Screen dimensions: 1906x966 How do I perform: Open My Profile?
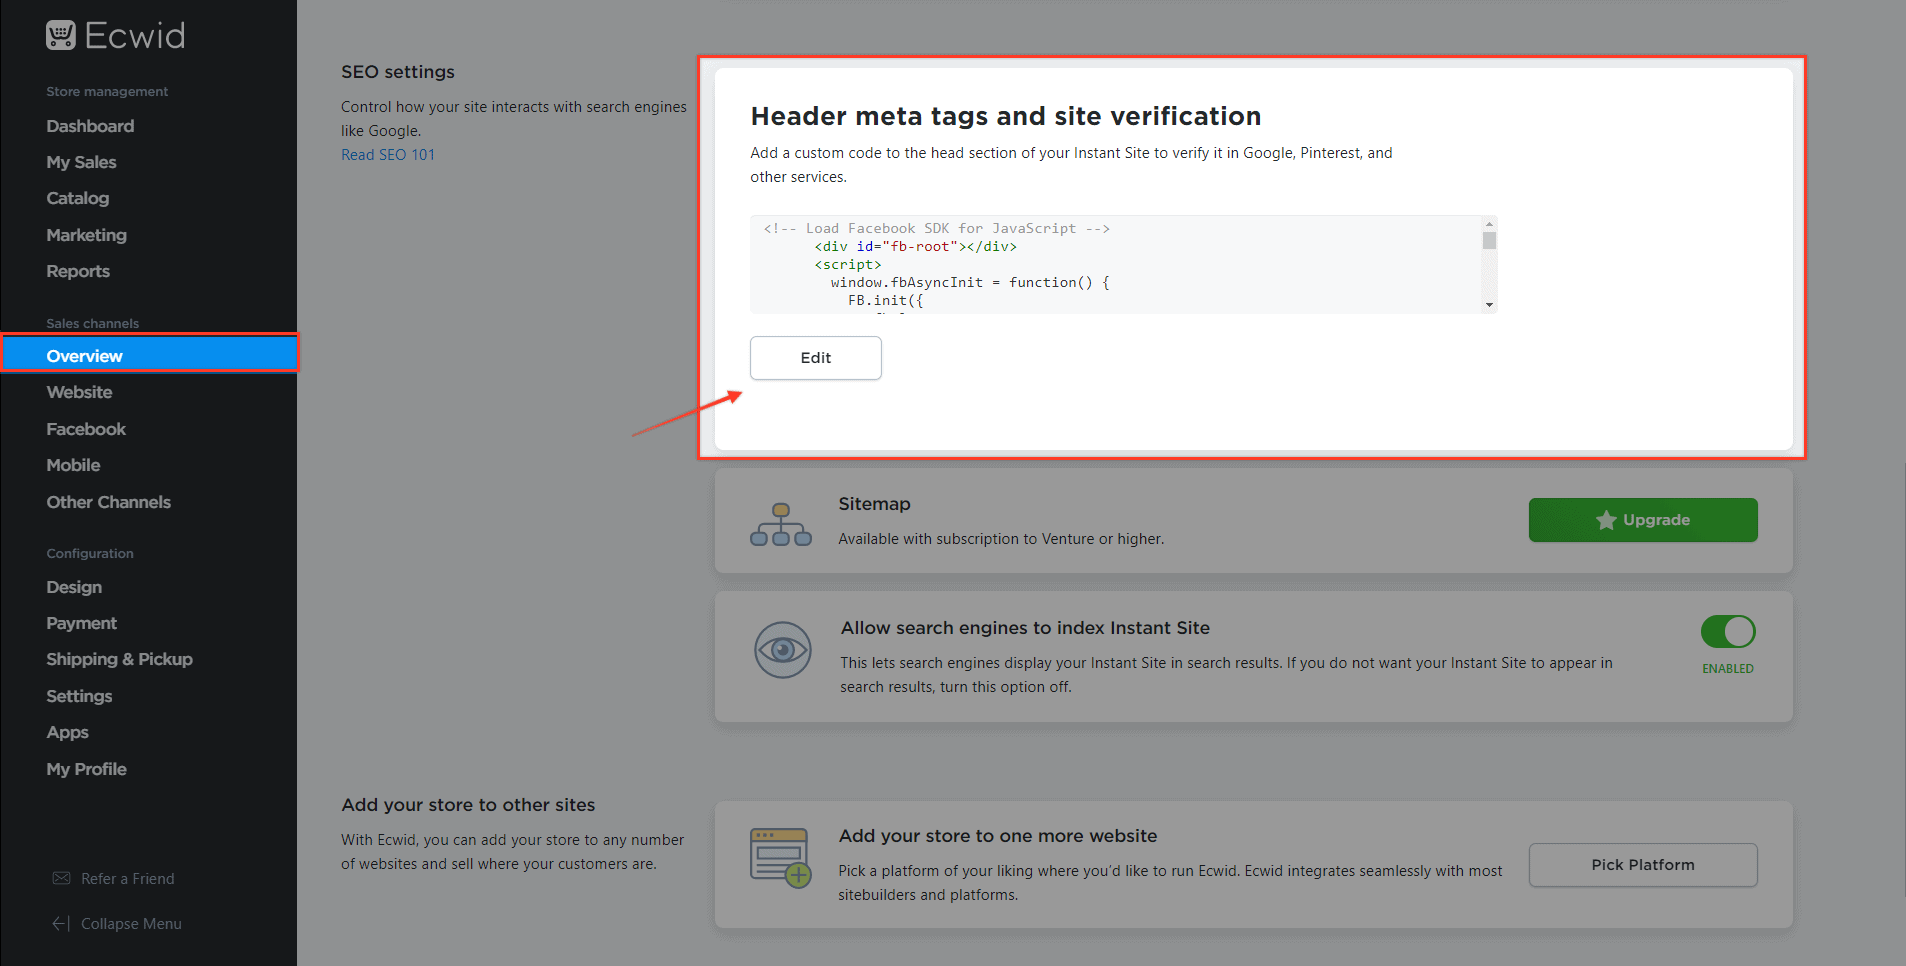click(86, 769)
